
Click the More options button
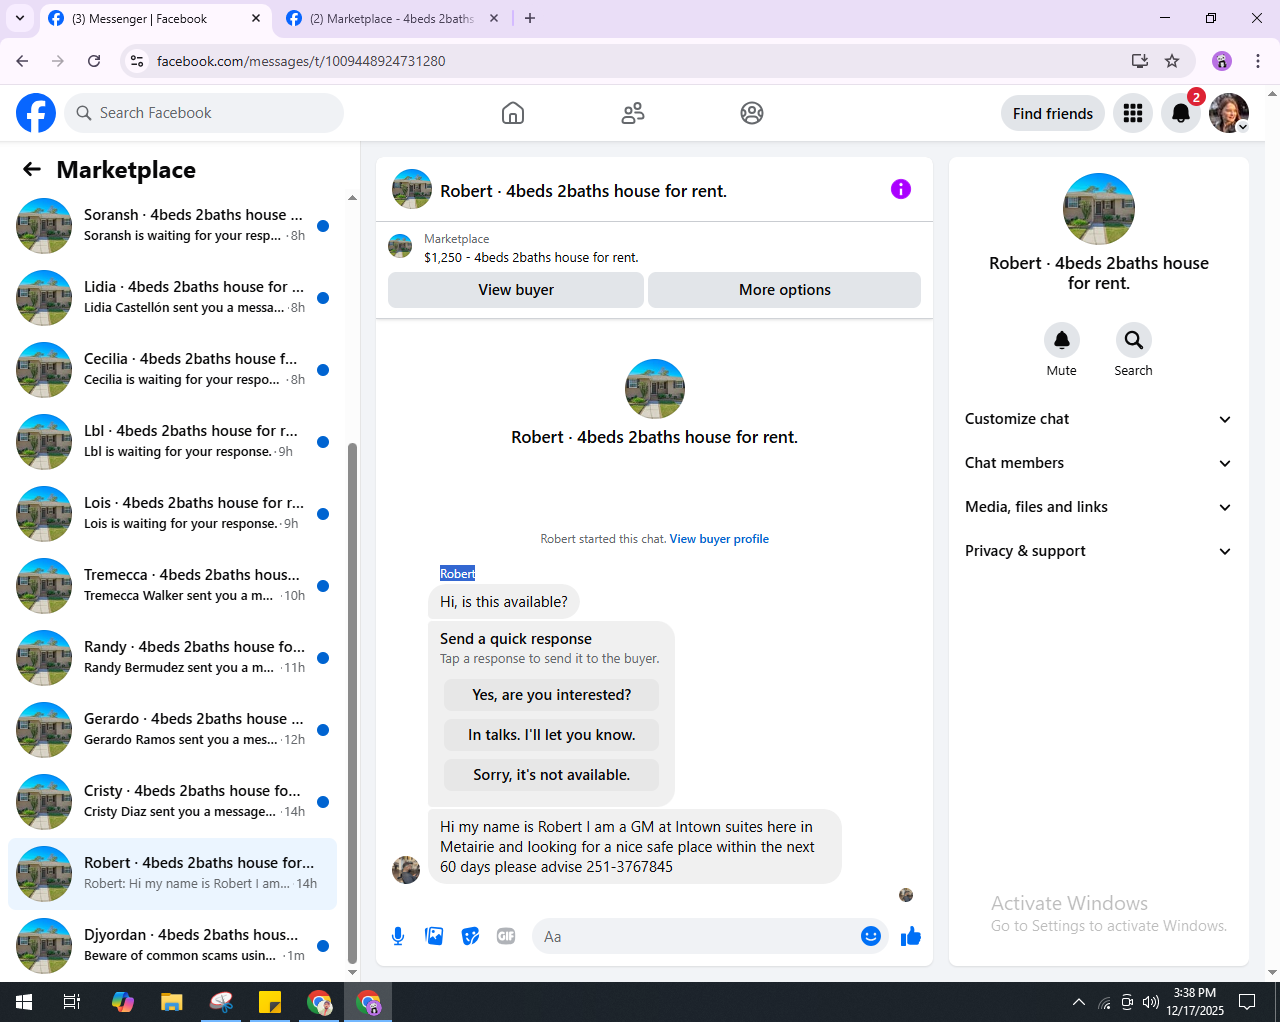[785, 290]
